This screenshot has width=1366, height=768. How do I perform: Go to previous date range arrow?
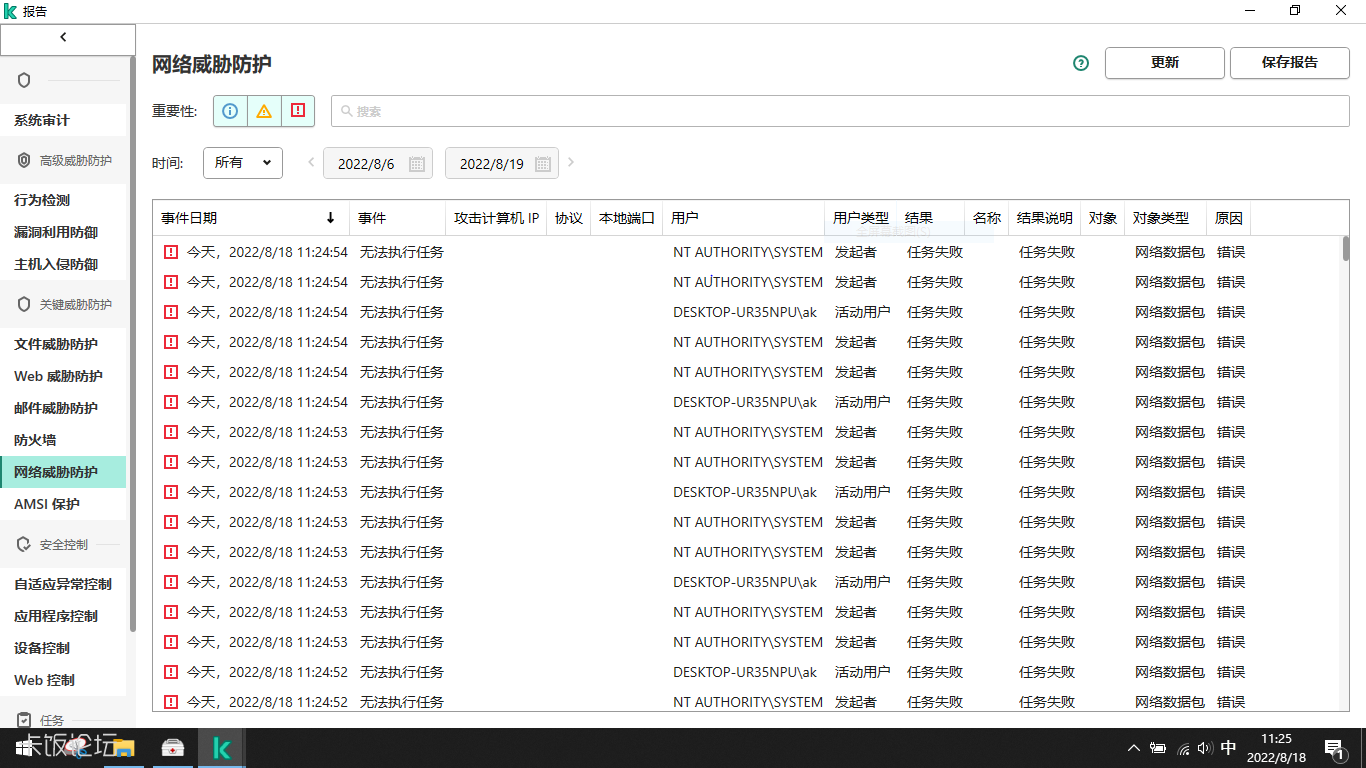pyautogui.click(x=311, y=162)
